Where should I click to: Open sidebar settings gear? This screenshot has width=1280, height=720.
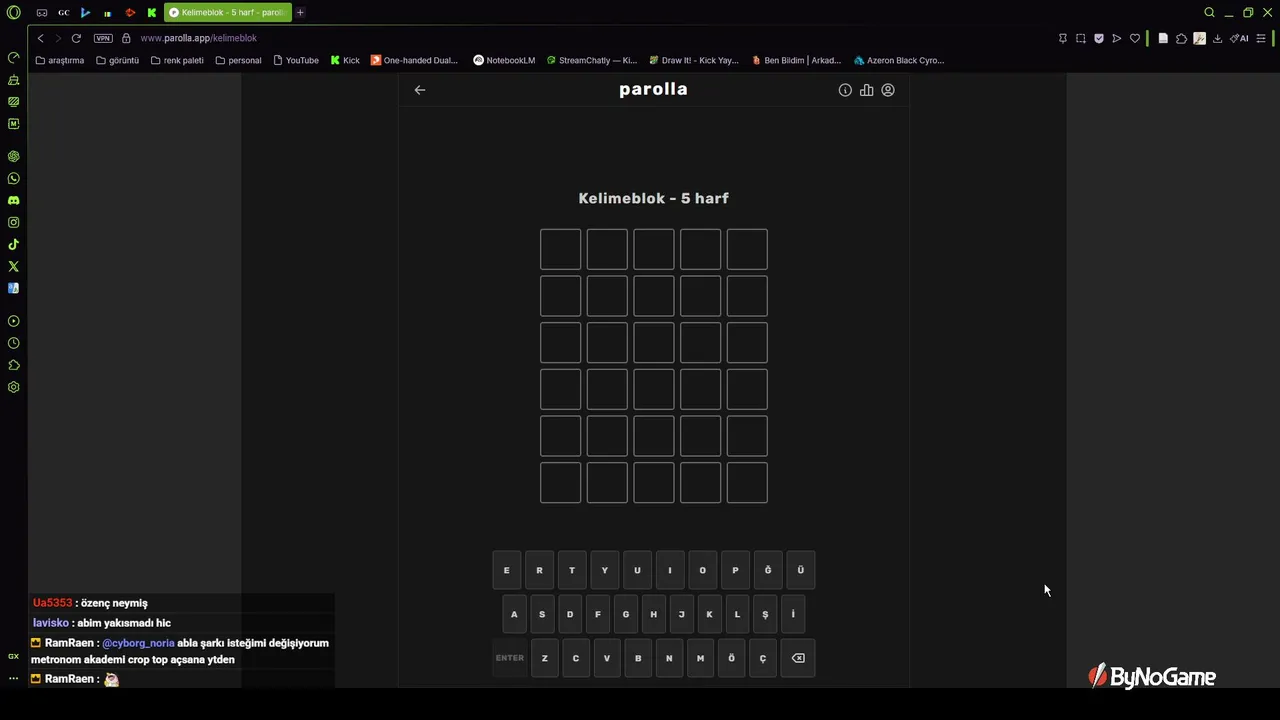coord(14,387)
